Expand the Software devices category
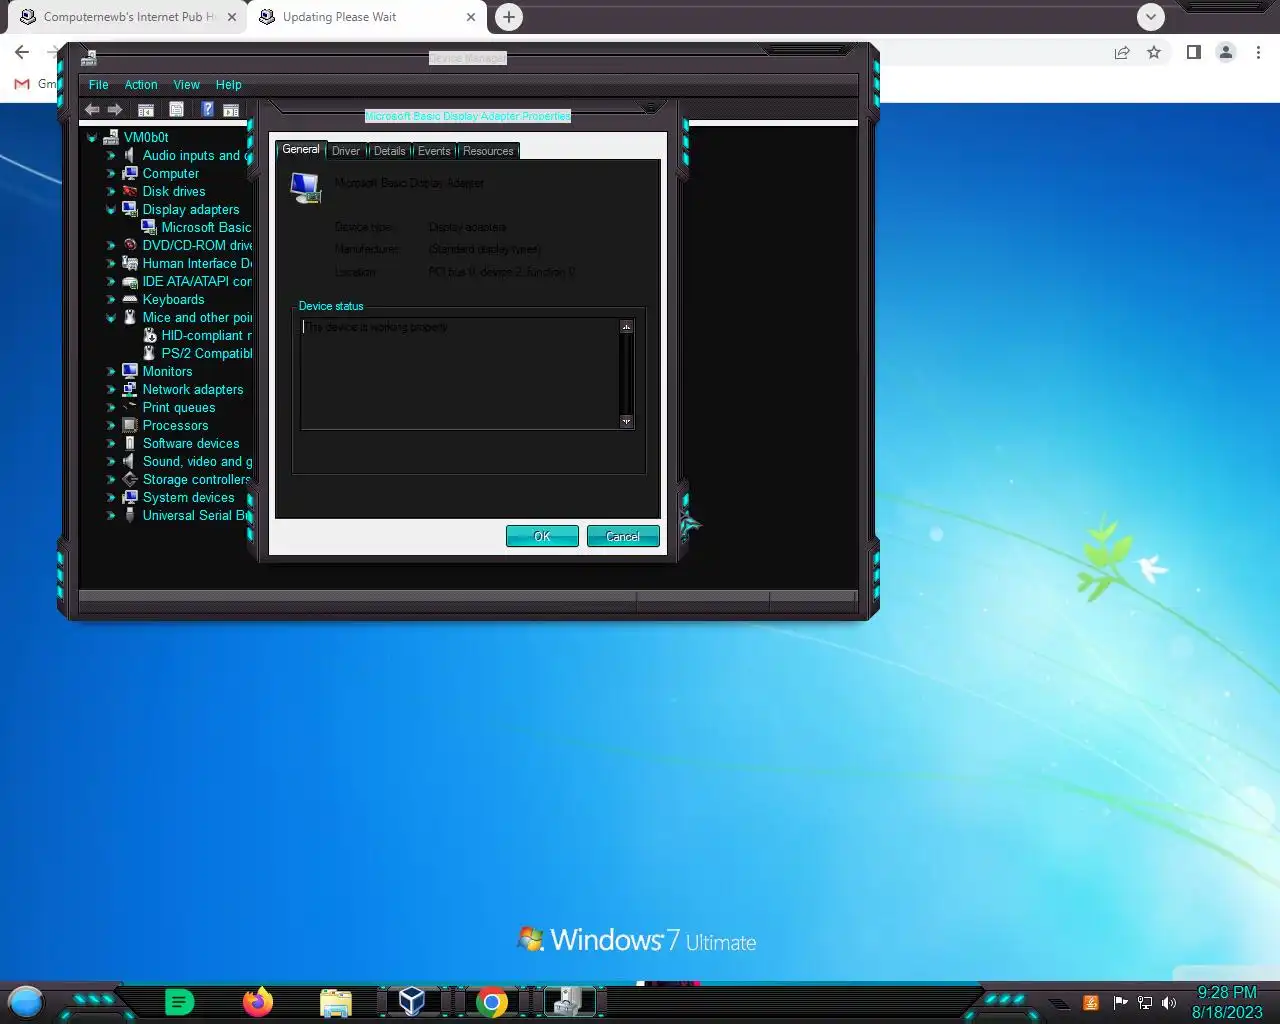Image resolution: width=1280 pixels, height=1024 pixels. pyautogui.click(x=111, y=443)
